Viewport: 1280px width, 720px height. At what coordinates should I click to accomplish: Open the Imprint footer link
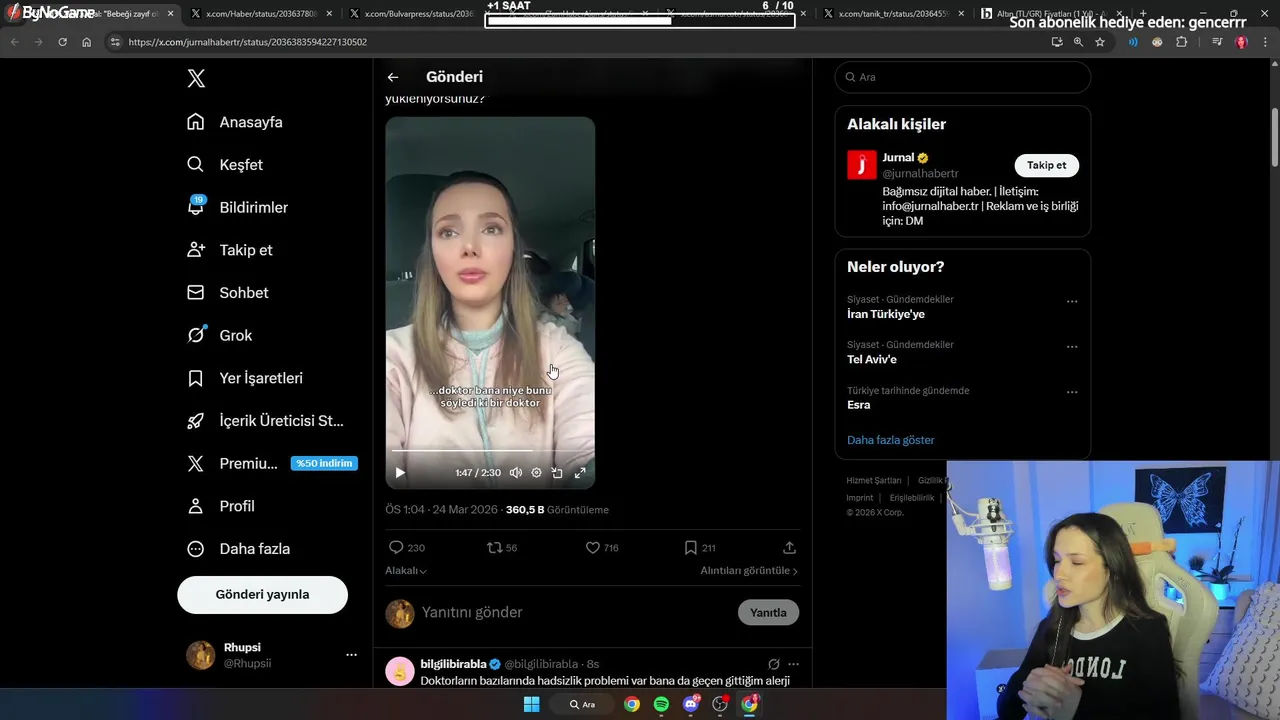860,498
